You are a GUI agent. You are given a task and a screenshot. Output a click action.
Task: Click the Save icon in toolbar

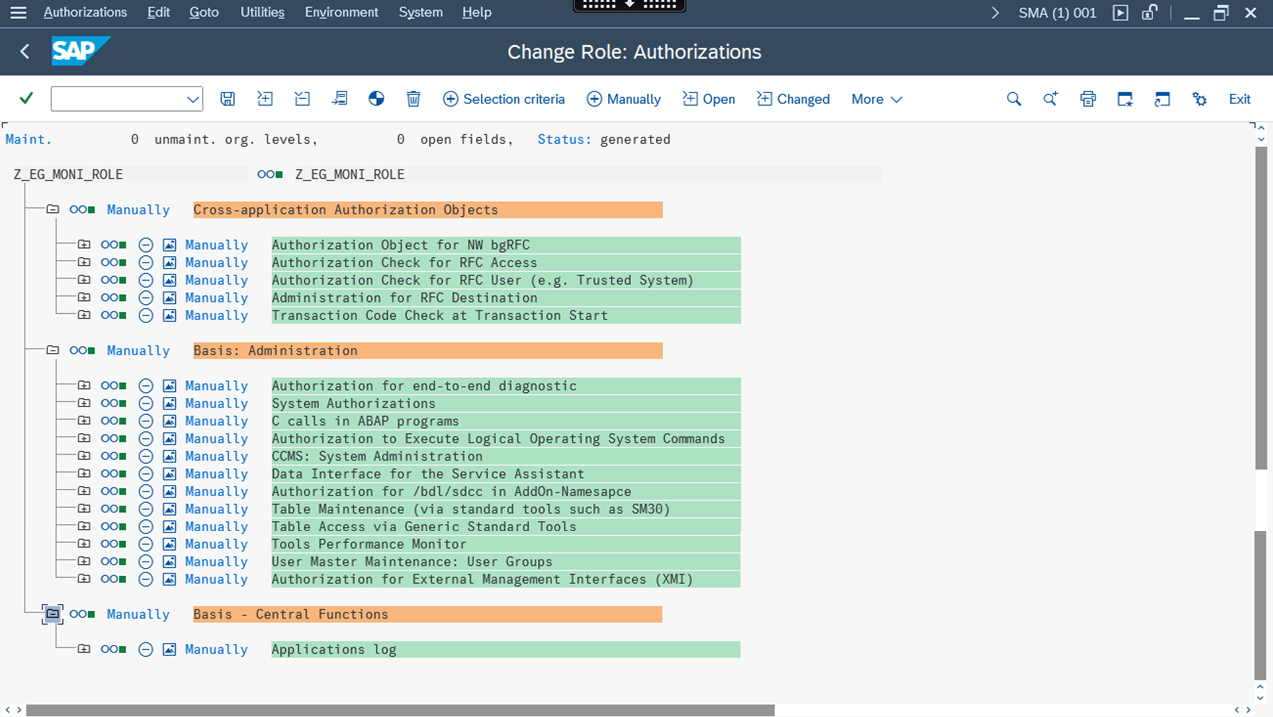click(x=228, y=99)
